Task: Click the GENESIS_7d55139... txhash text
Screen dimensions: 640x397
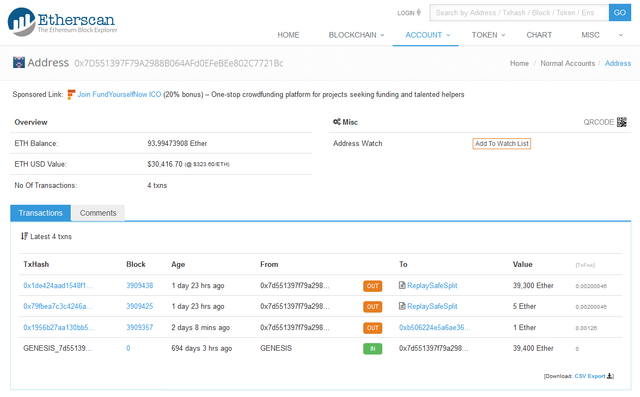Action: pyautogui.click(x=58, y=348)
